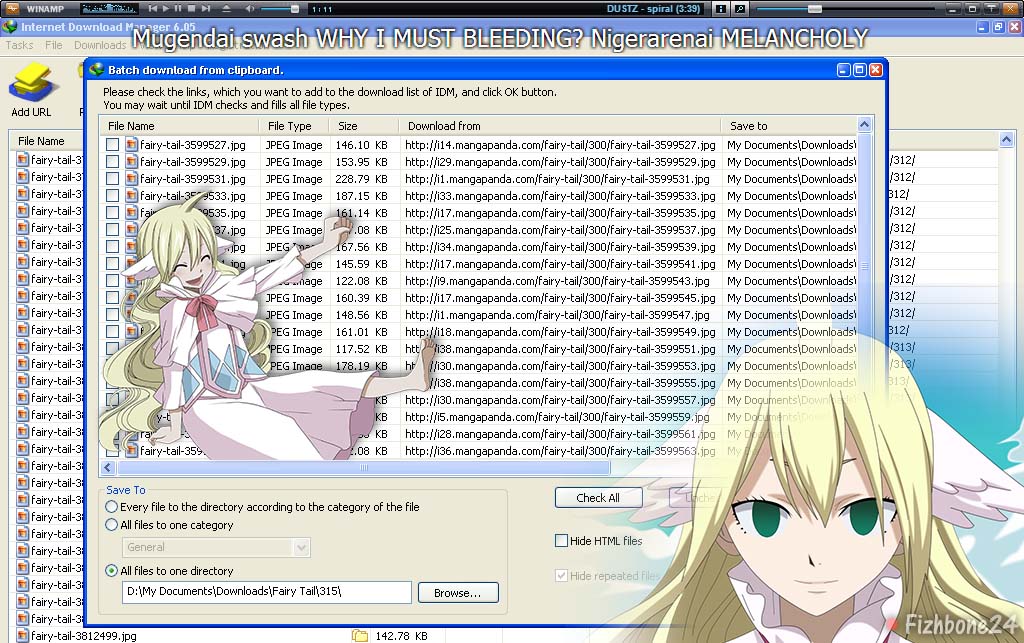
Task: Open Winamp file info icon
Action: [x=721, y=9]
